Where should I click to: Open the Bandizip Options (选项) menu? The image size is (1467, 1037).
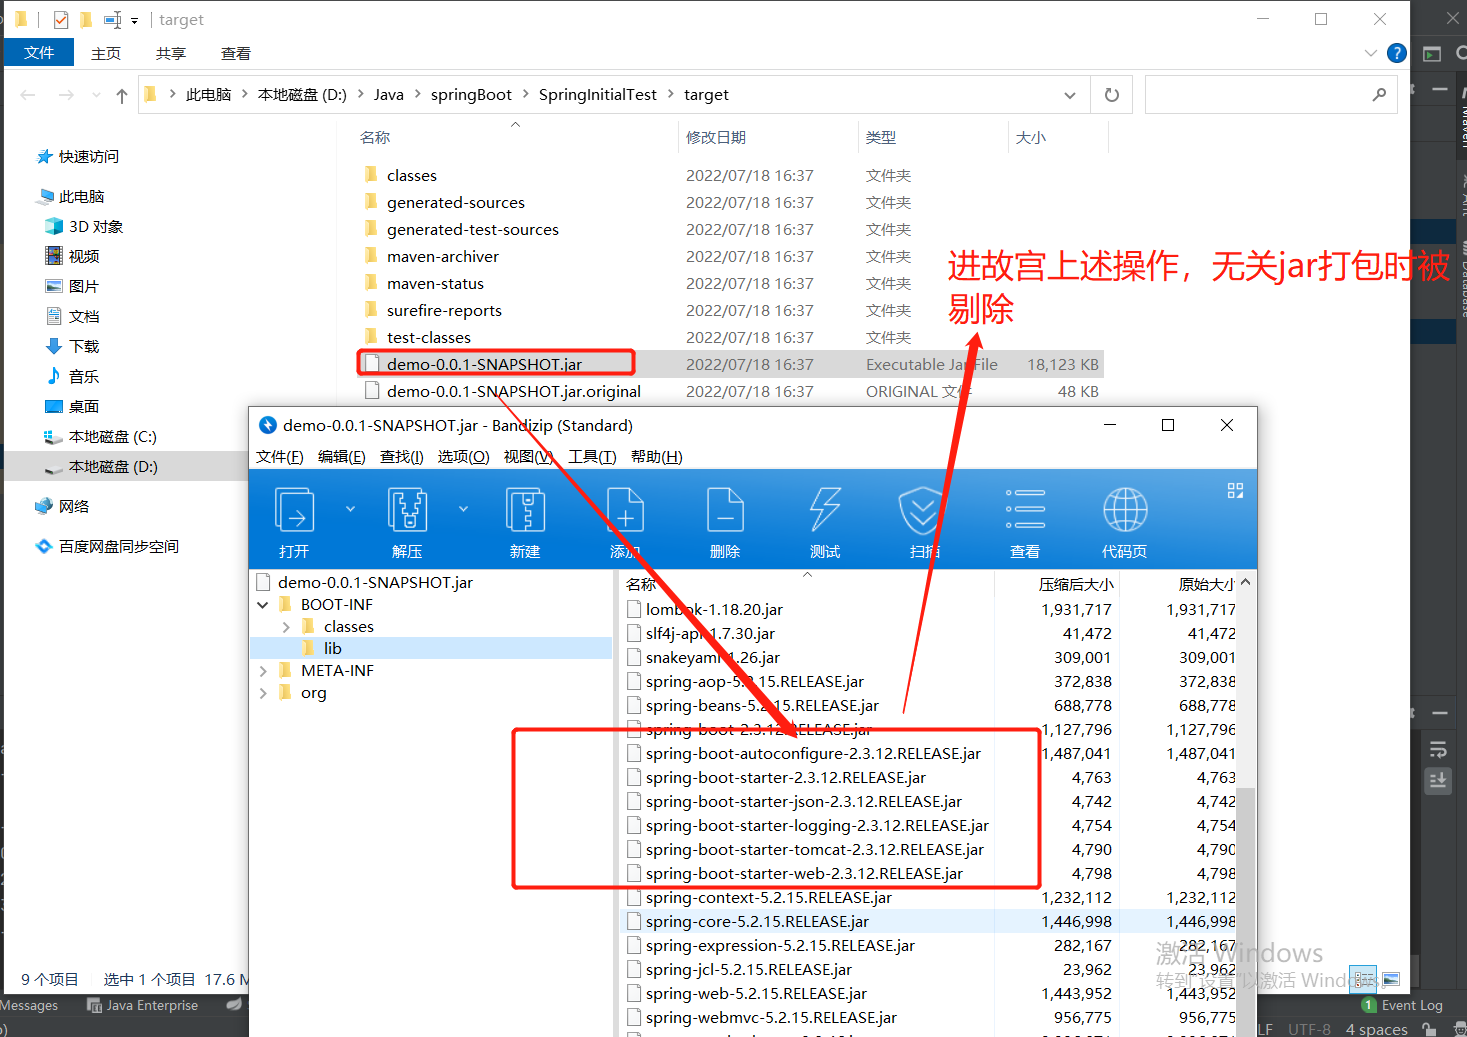coord(463,457)
